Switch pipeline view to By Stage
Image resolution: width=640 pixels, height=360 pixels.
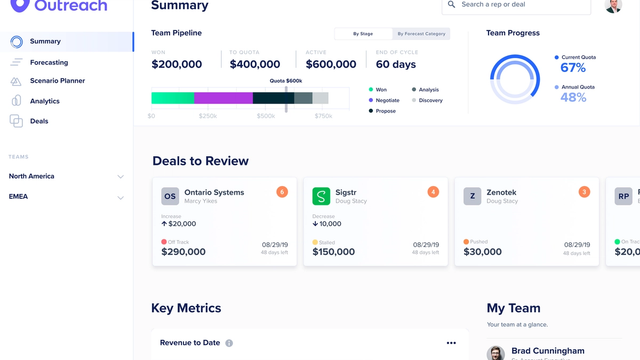363,33
